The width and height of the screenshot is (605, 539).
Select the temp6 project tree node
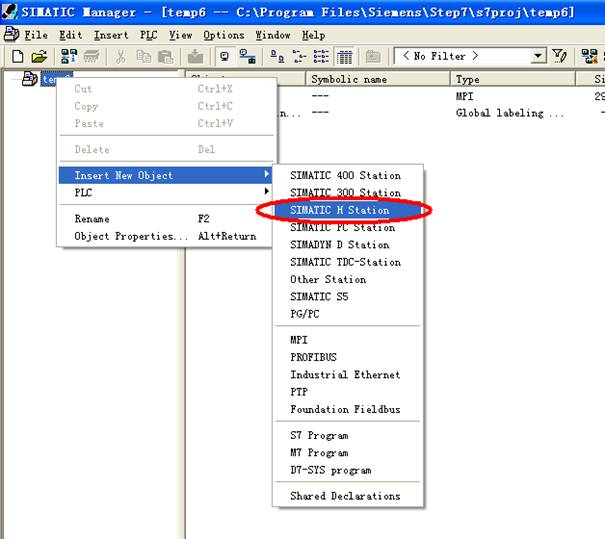[56, 79]
